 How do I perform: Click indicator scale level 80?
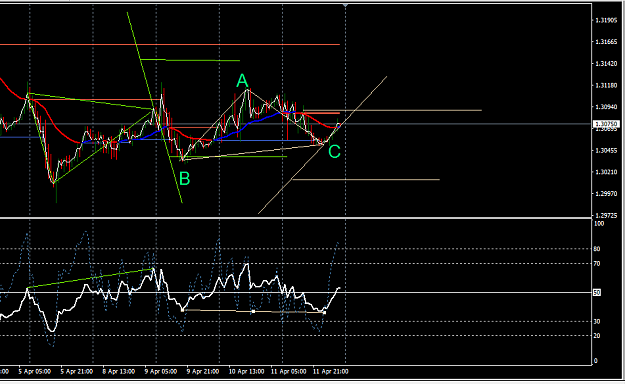[x=597, y=249]
